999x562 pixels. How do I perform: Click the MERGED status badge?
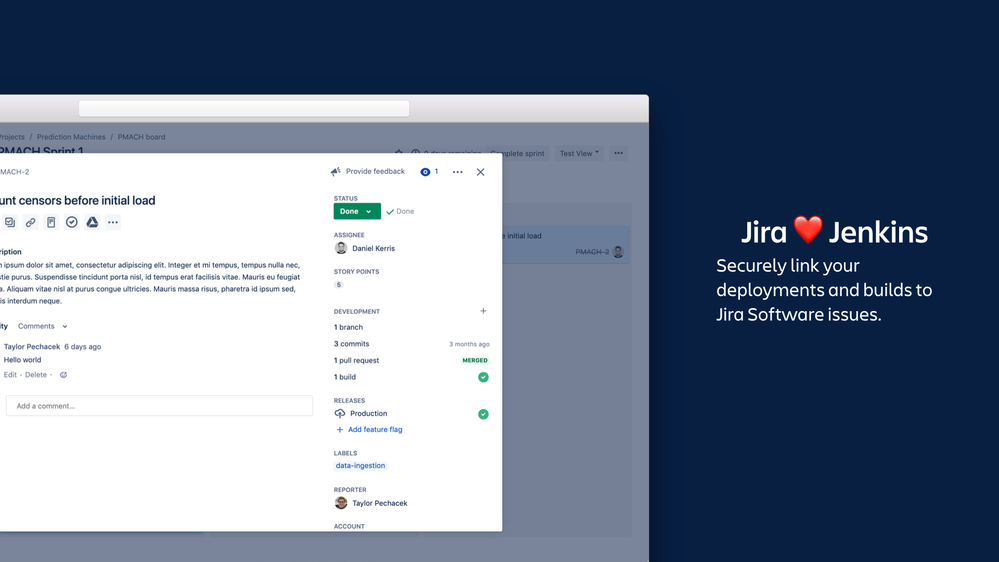click(475, 361)
